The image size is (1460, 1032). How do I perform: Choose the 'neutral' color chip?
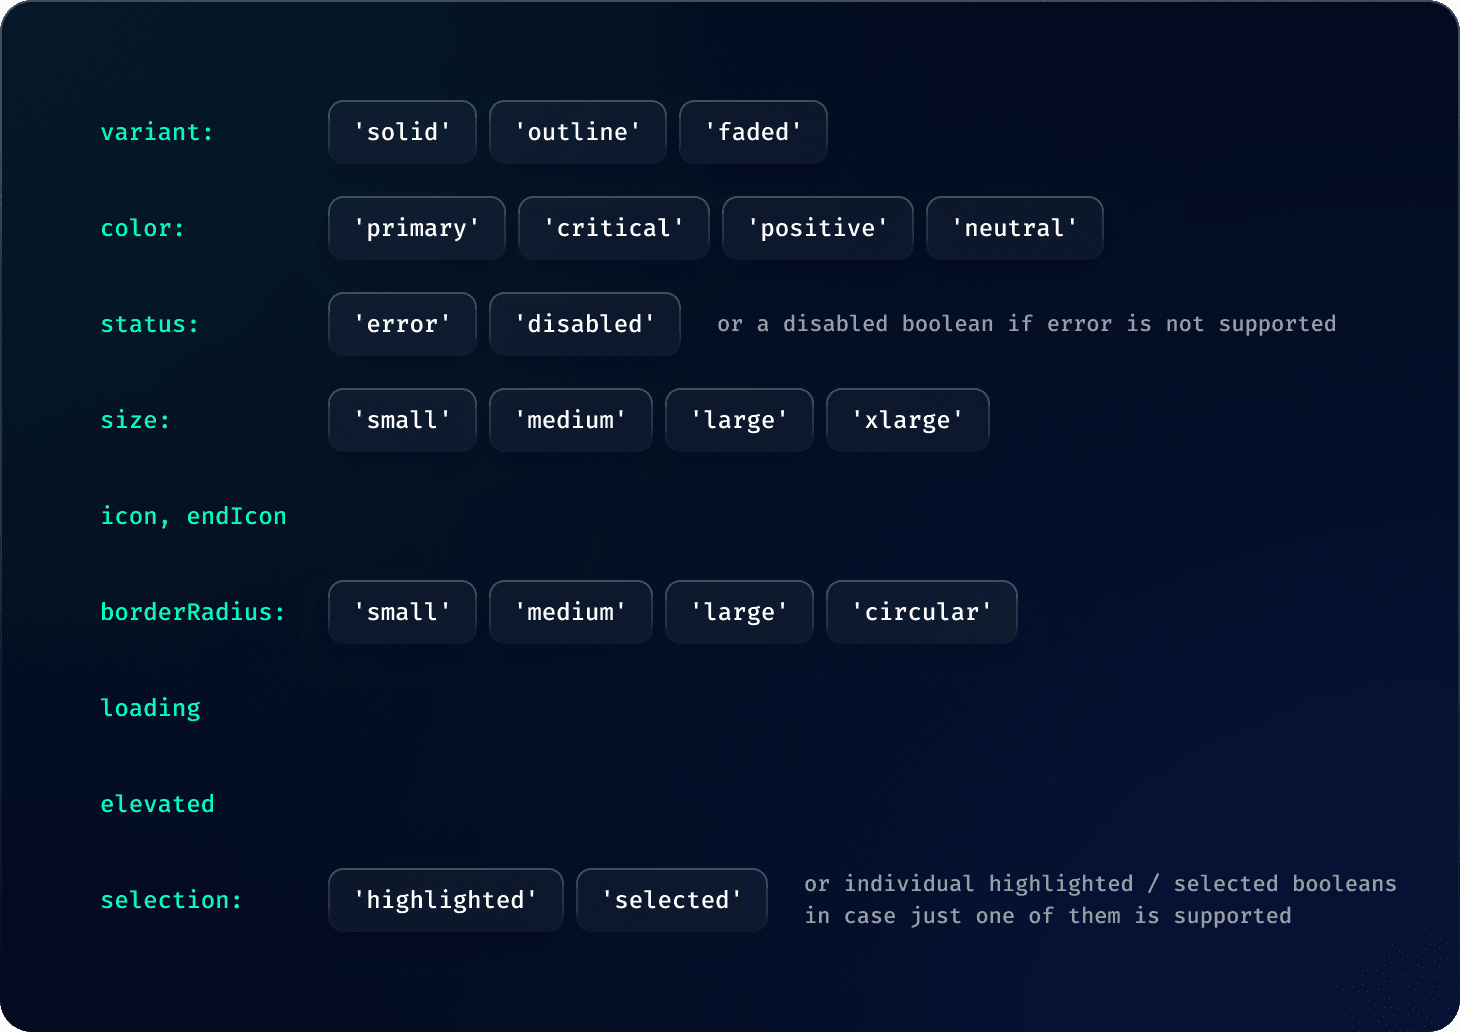[x=1014, y=228]
